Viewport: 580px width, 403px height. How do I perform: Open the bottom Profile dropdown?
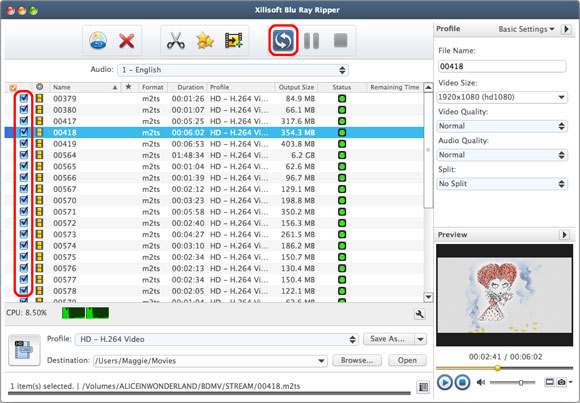click(216, 339)
